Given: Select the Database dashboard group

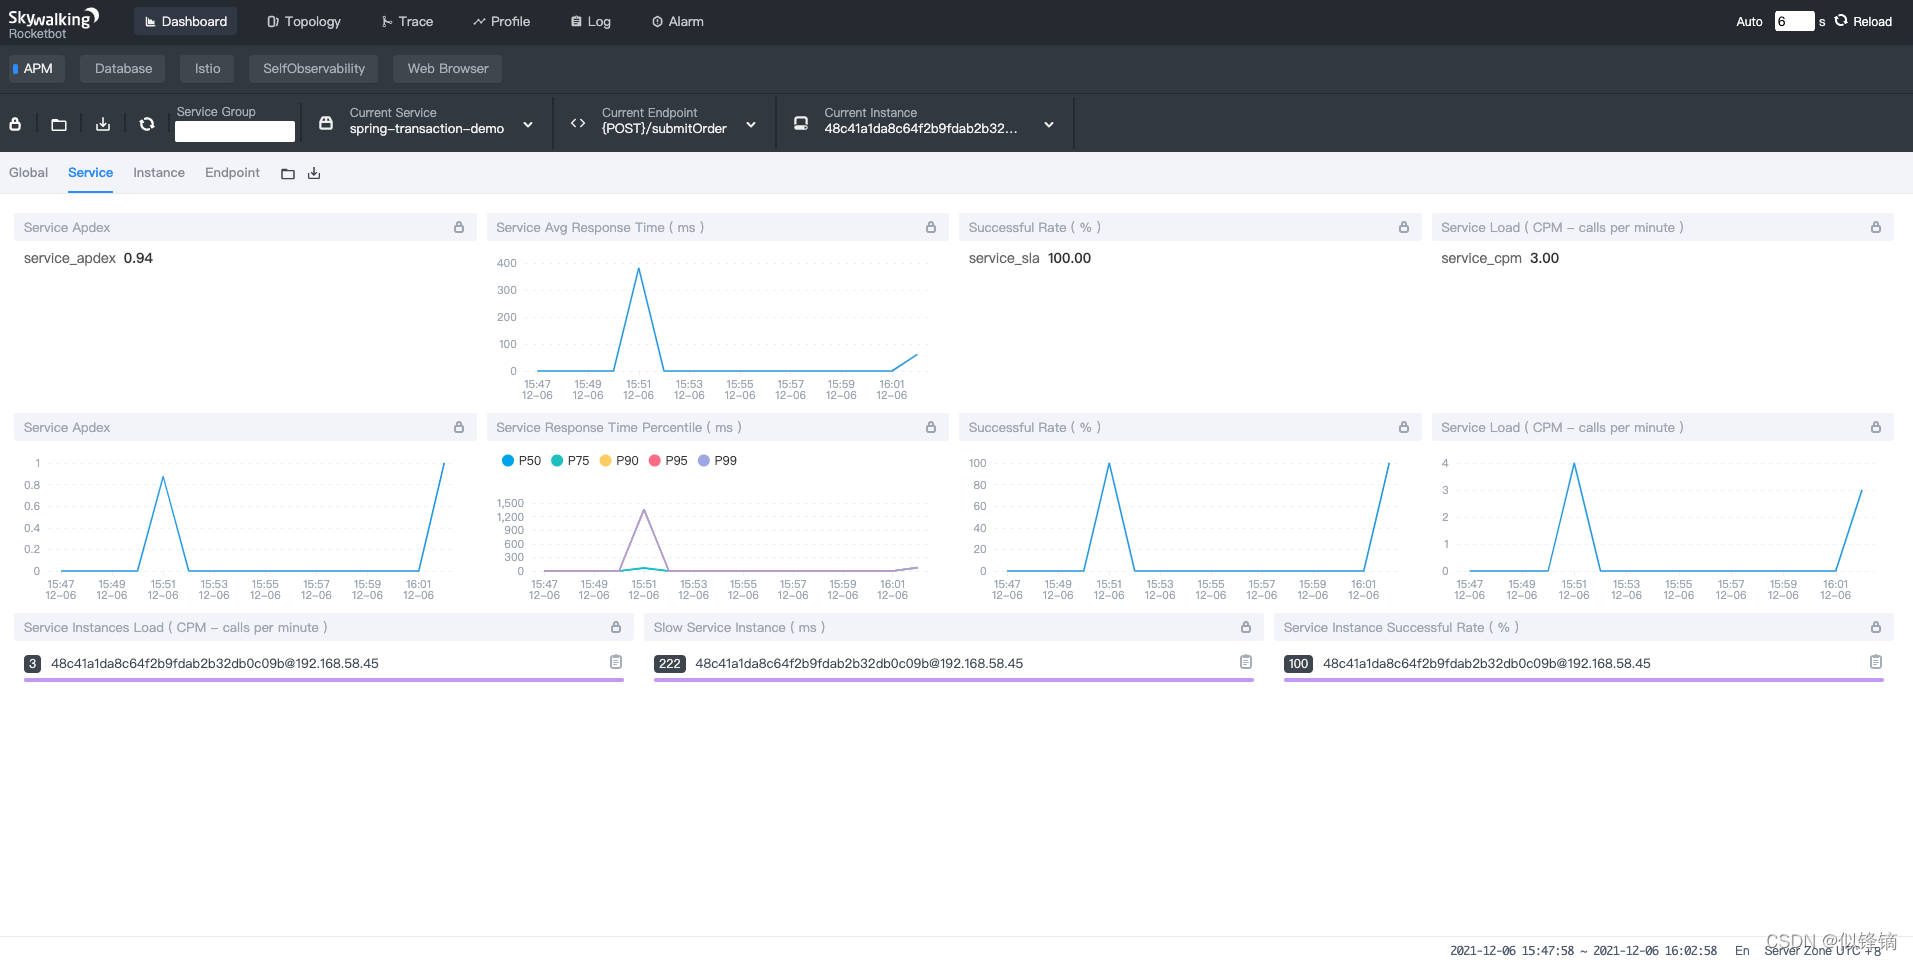Looking at the screenshot, I should click(x=124, y=68).
